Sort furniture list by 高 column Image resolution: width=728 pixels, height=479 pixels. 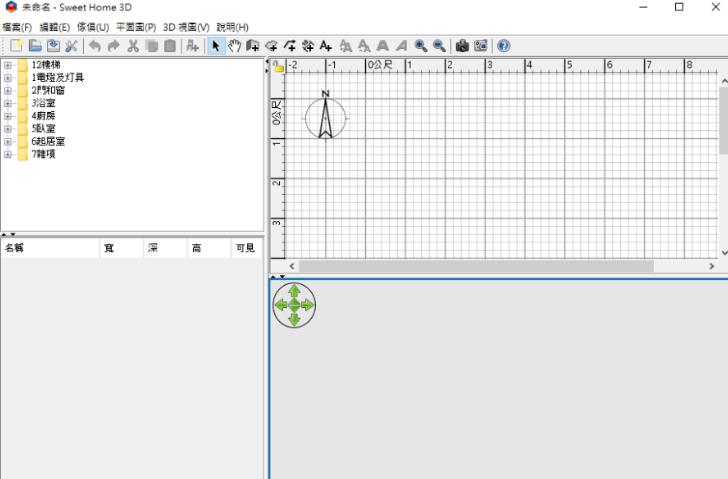click(x=209, y=248)
